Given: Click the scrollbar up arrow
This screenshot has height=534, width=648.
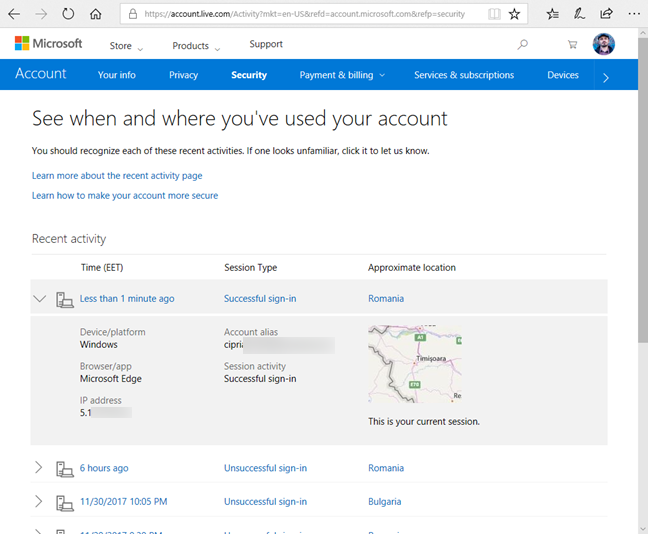Looking at the screenshot, I should pyautogui.click(x=643, y=33).
